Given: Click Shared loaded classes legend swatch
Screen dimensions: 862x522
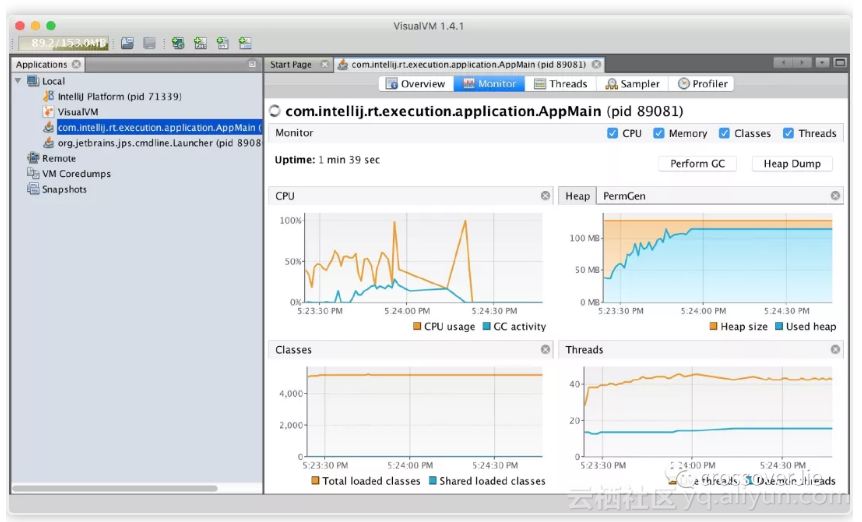Looking at the screenshot, I should pyautogui.click(x=433, y=481).
